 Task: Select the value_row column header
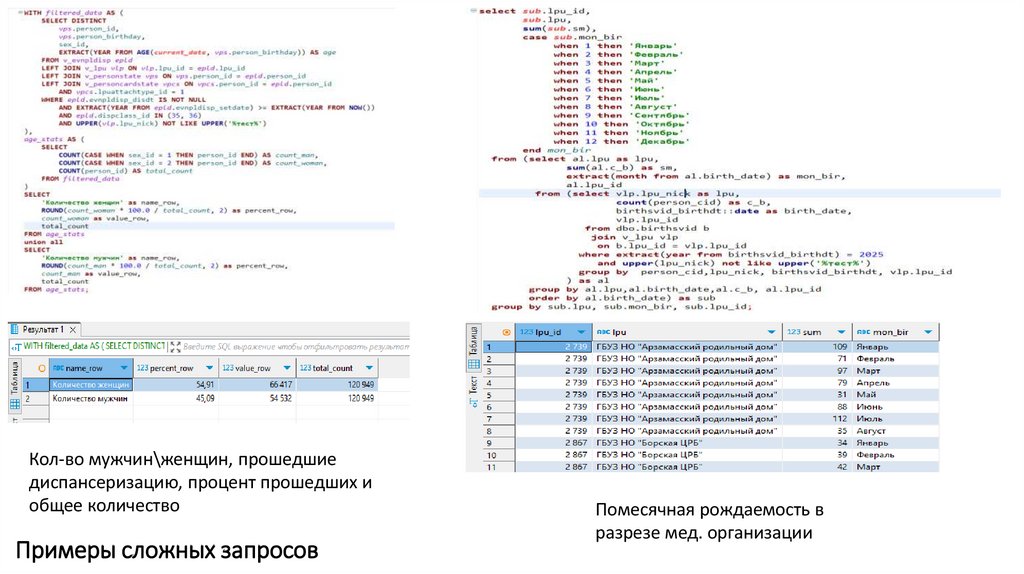pyautogui.click(x=257, y=368)
